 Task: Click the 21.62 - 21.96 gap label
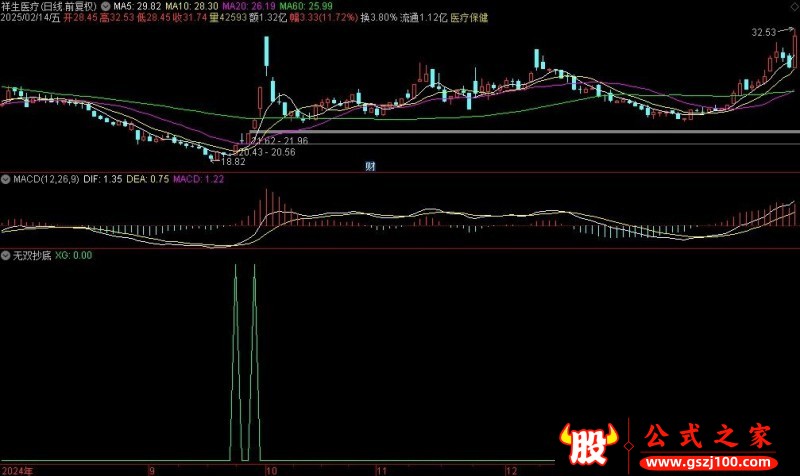(280, 141)
